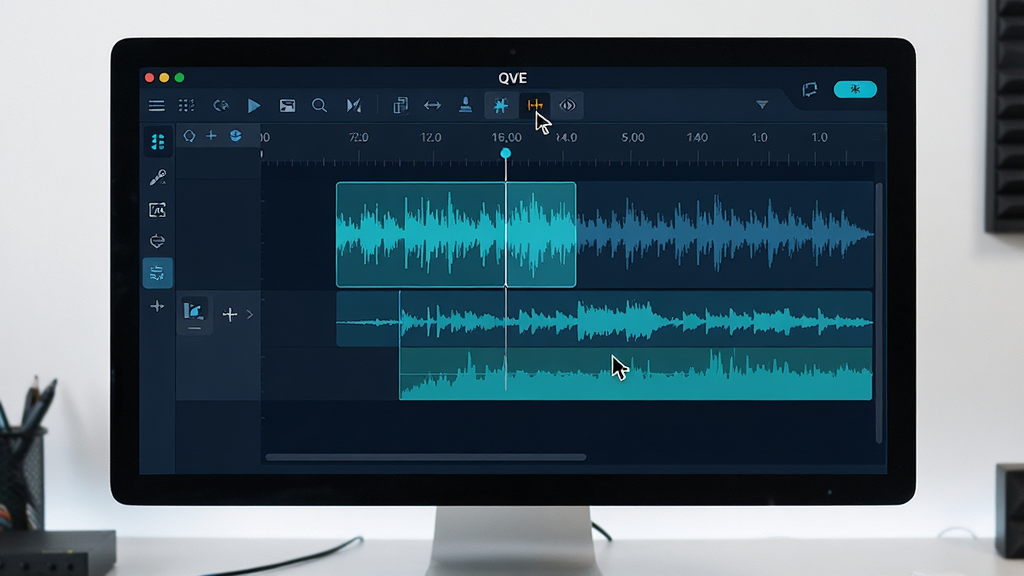Select the second track's thumbnail icon

click(x=194, y=313)
